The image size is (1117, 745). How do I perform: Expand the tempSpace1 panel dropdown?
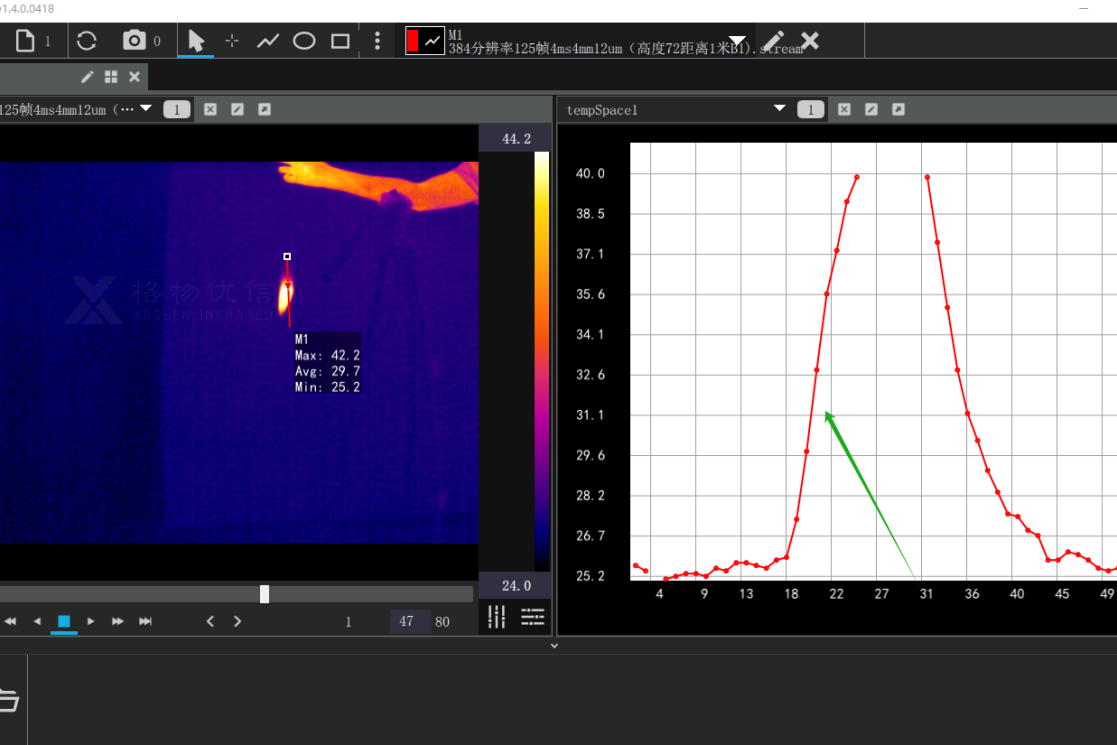(780, 109)
